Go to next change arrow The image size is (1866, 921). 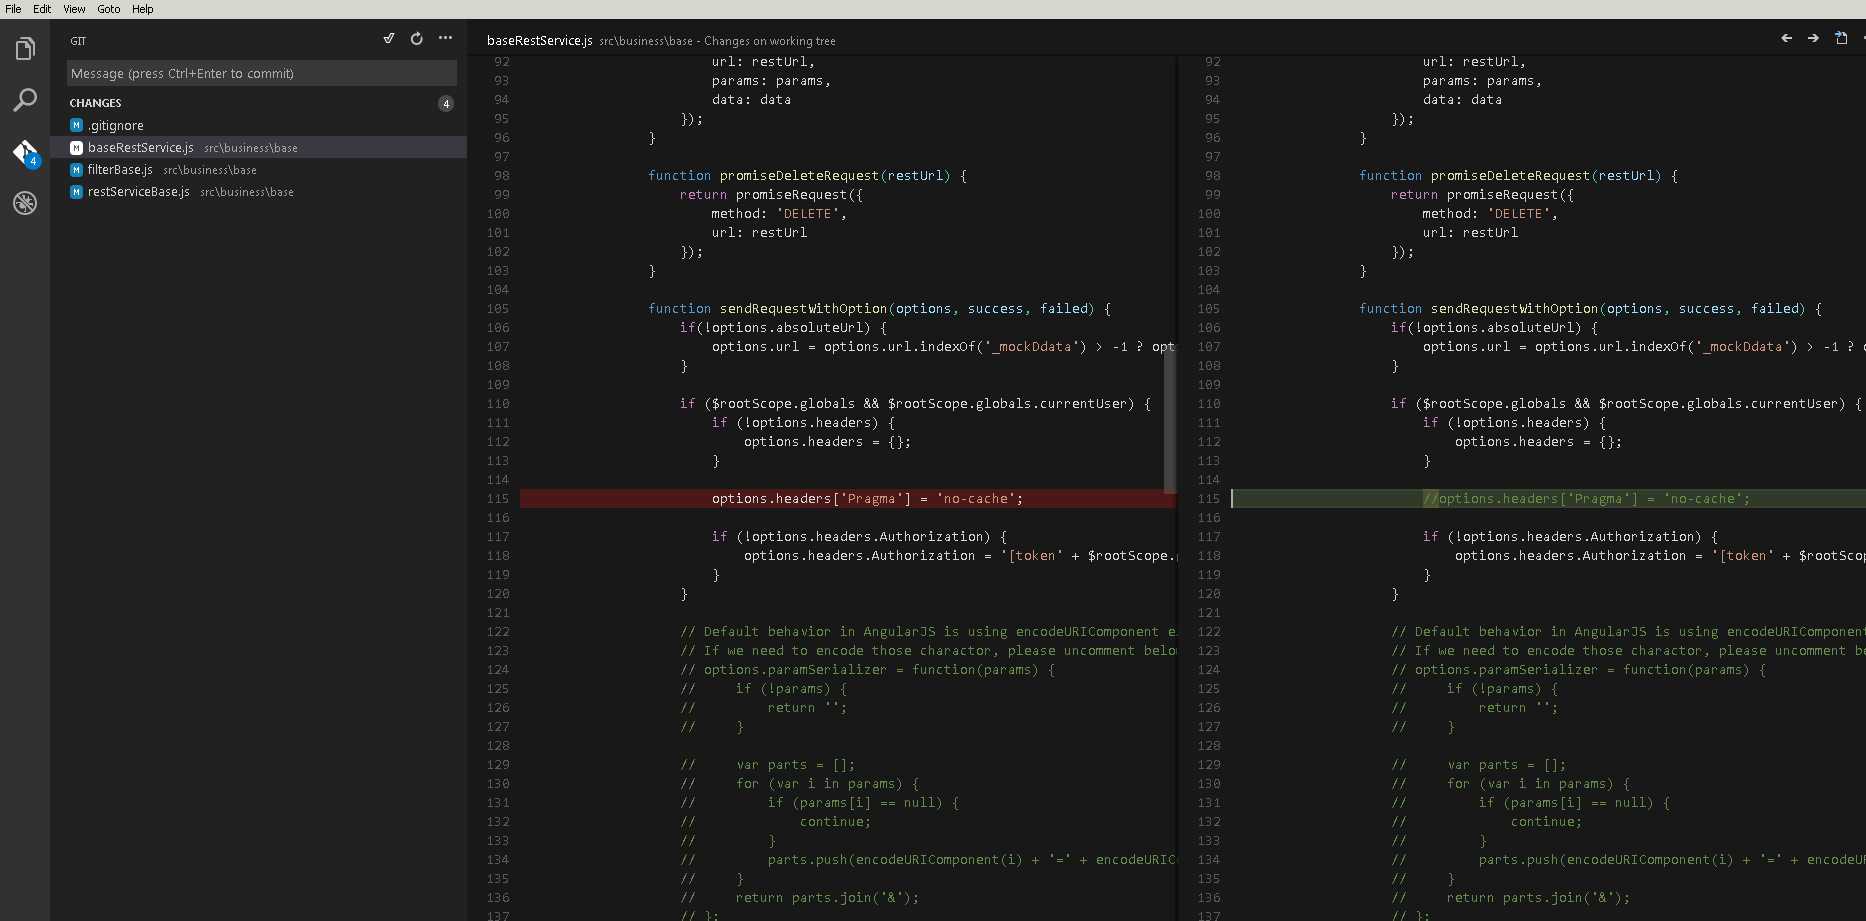[1813, 38]
